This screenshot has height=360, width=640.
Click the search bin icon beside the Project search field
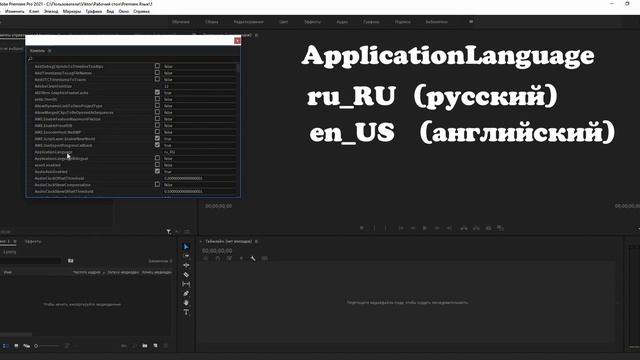pyautogui.click(x=71, y=260)
